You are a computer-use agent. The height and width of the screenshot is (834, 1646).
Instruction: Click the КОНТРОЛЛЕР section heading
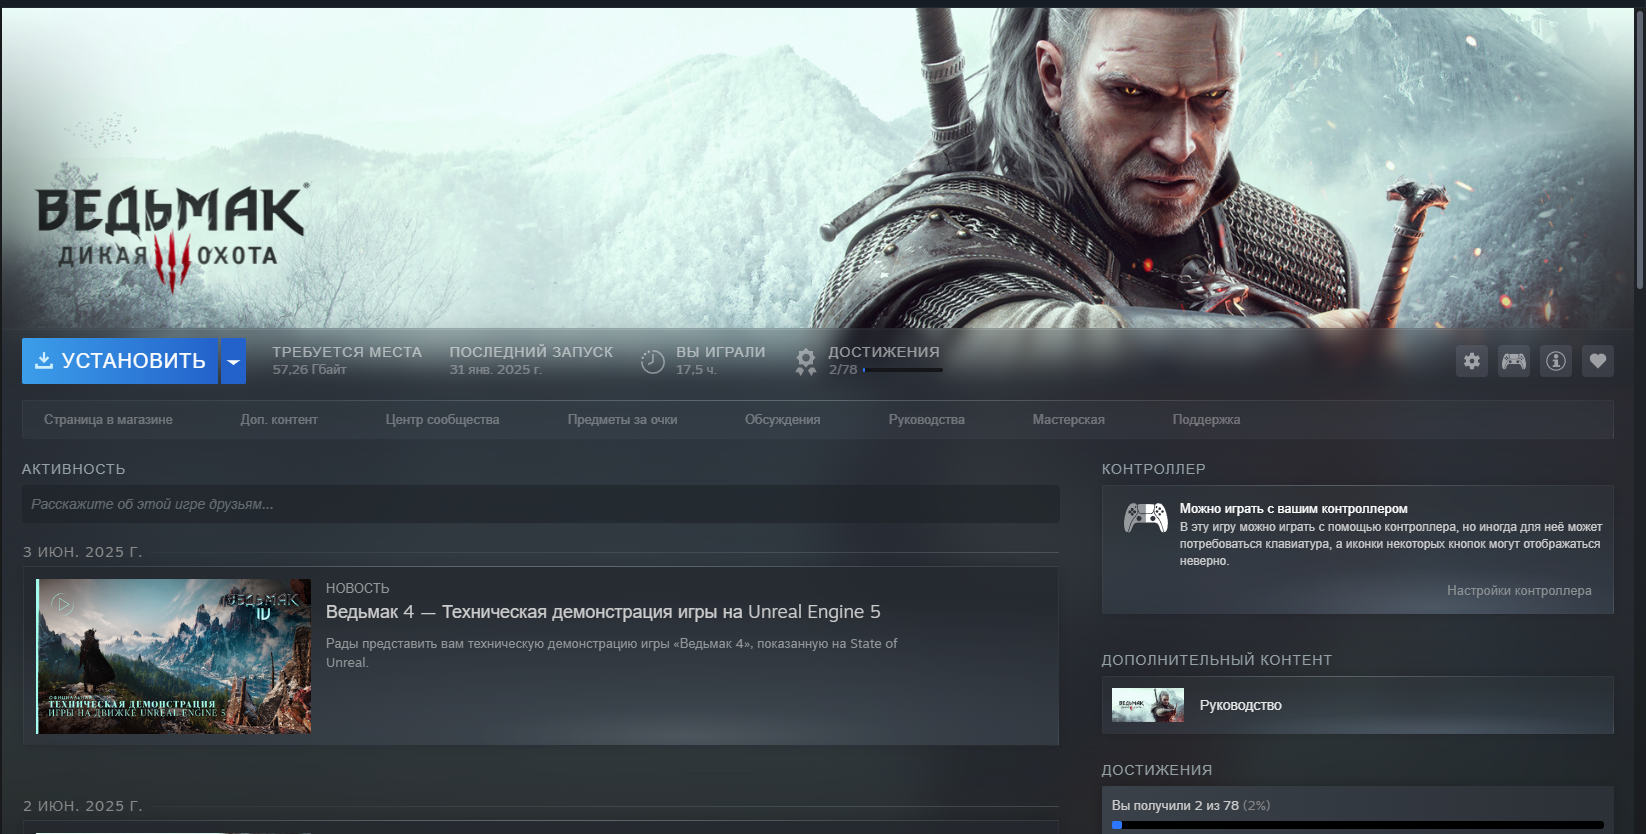click(x=1154, y=469)
